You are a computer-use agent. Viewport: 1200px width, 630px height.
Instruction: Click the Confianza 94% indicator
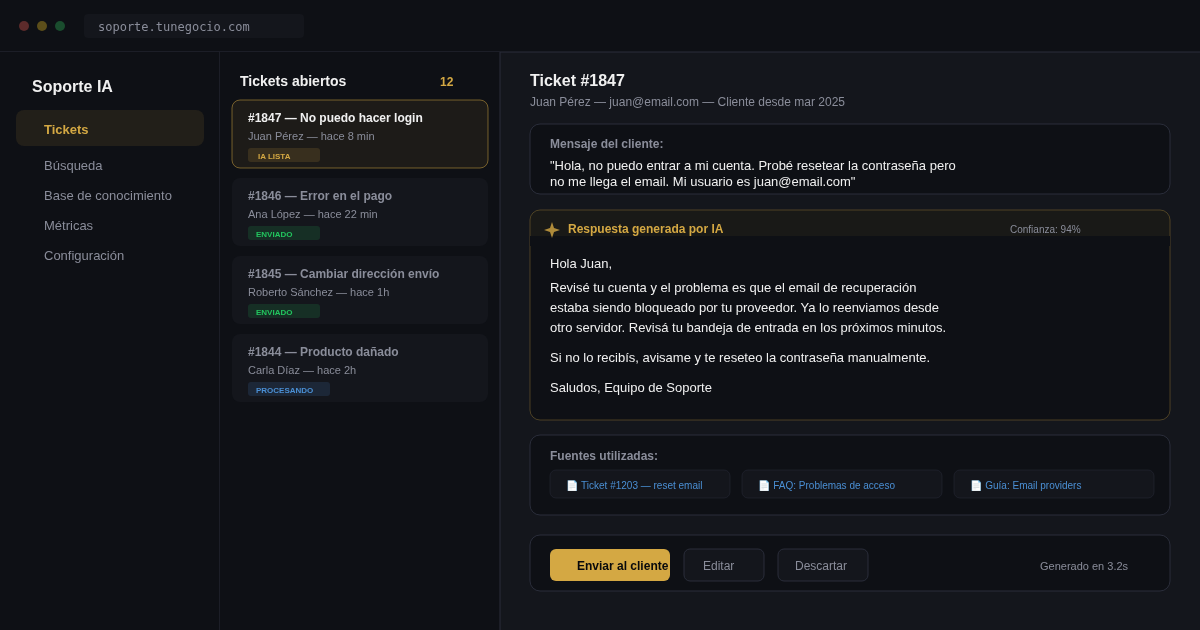coord(1044,229)
